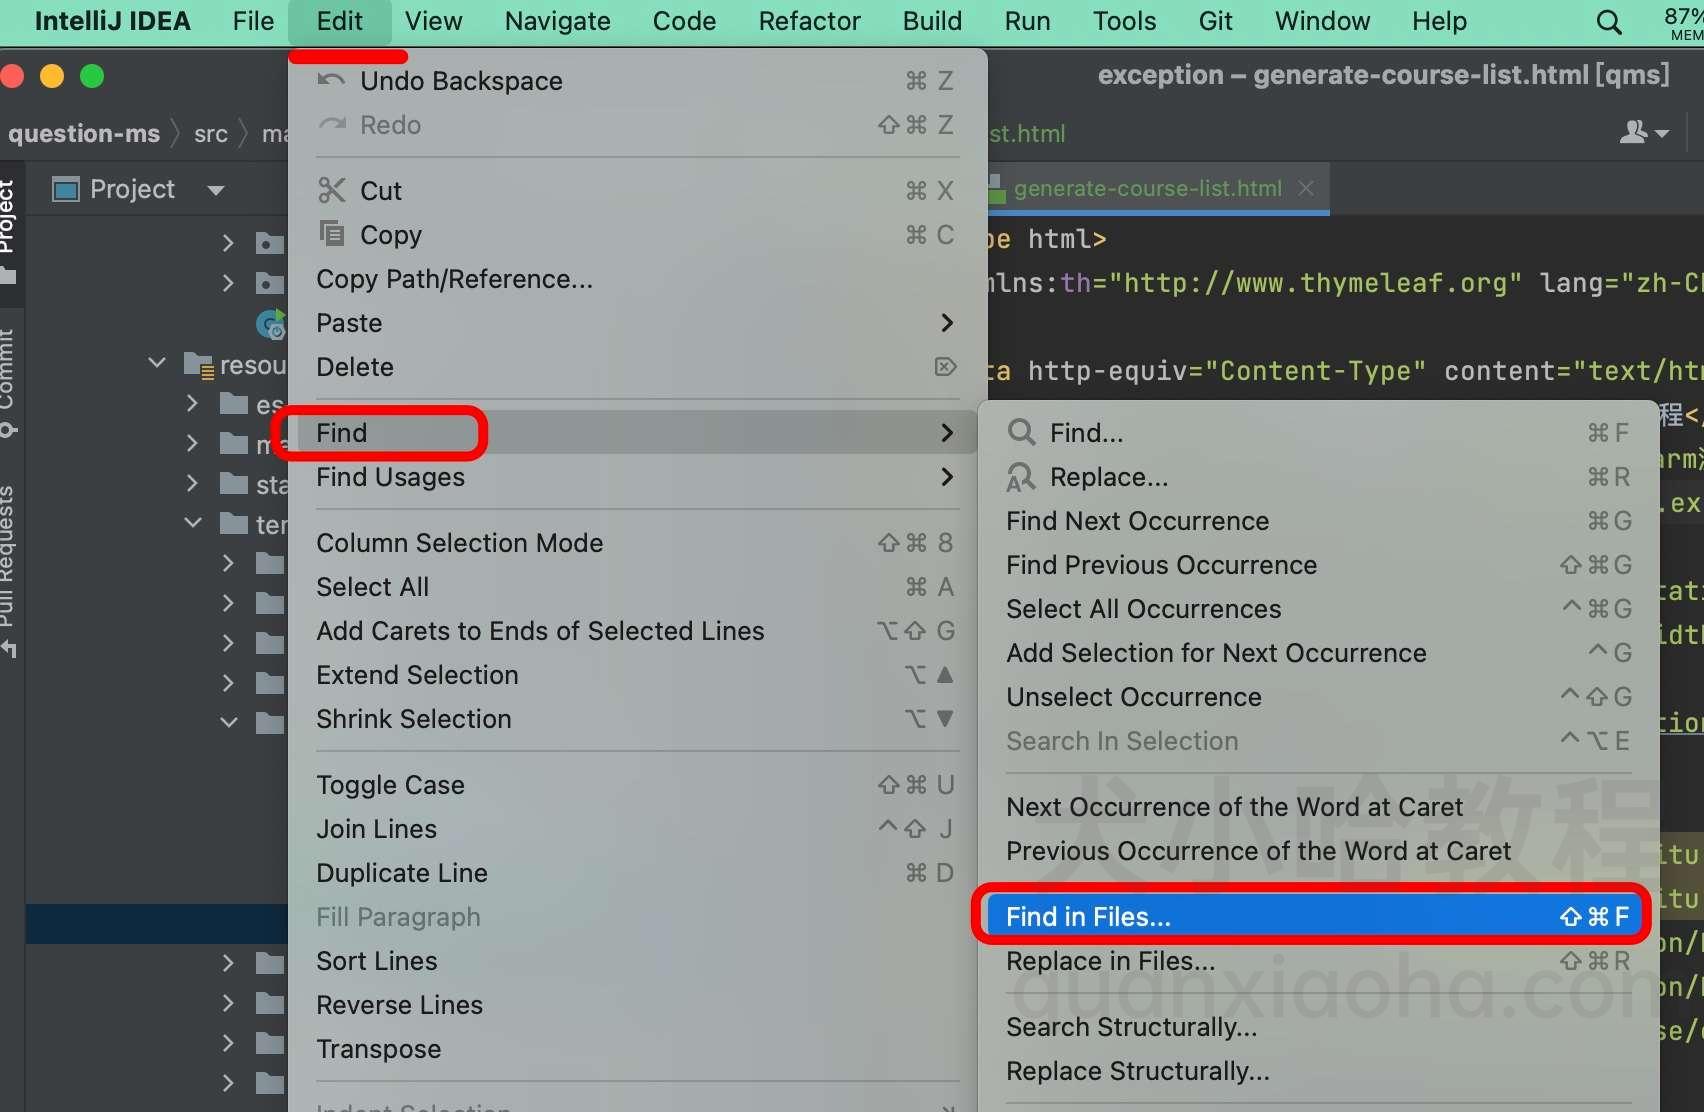Choose Reverse Lines

pyautogui.click(x=635, y=1005)
